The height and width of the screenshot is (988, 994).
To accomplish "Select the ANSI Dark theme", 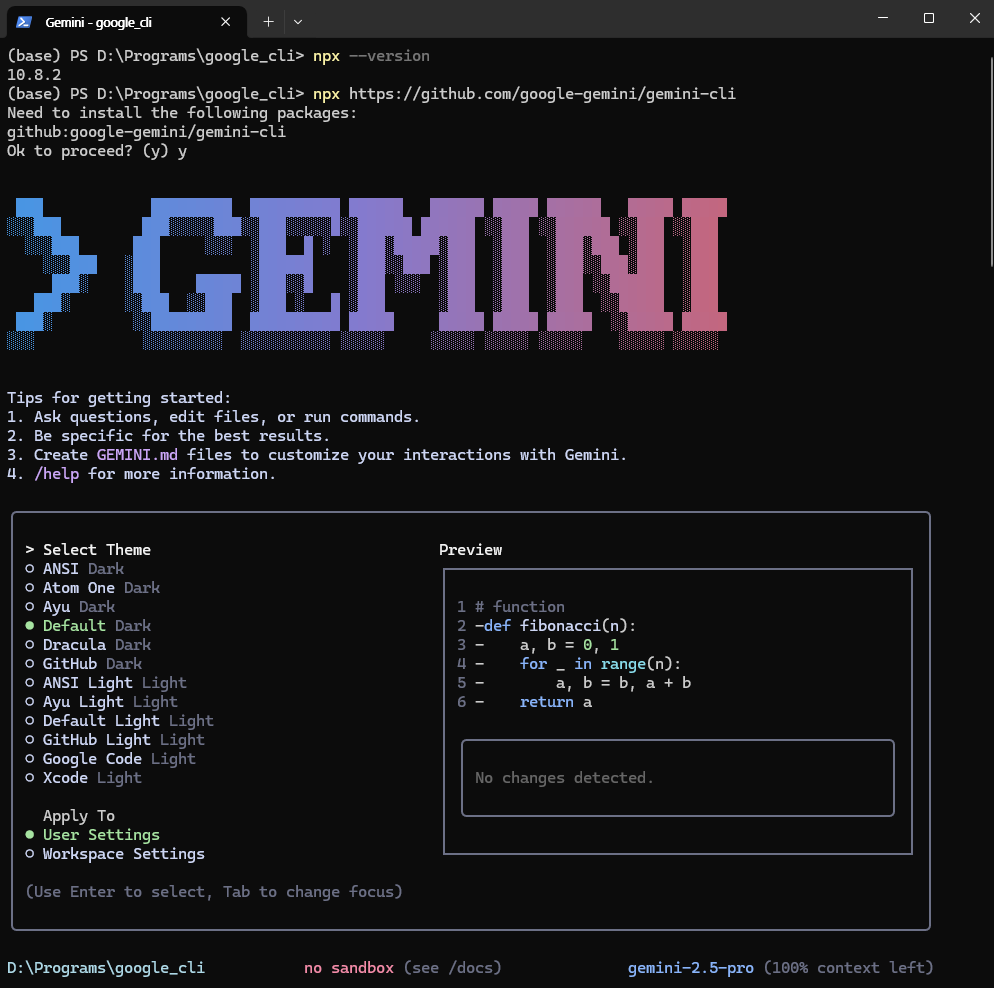I will [x=75, y=568].
